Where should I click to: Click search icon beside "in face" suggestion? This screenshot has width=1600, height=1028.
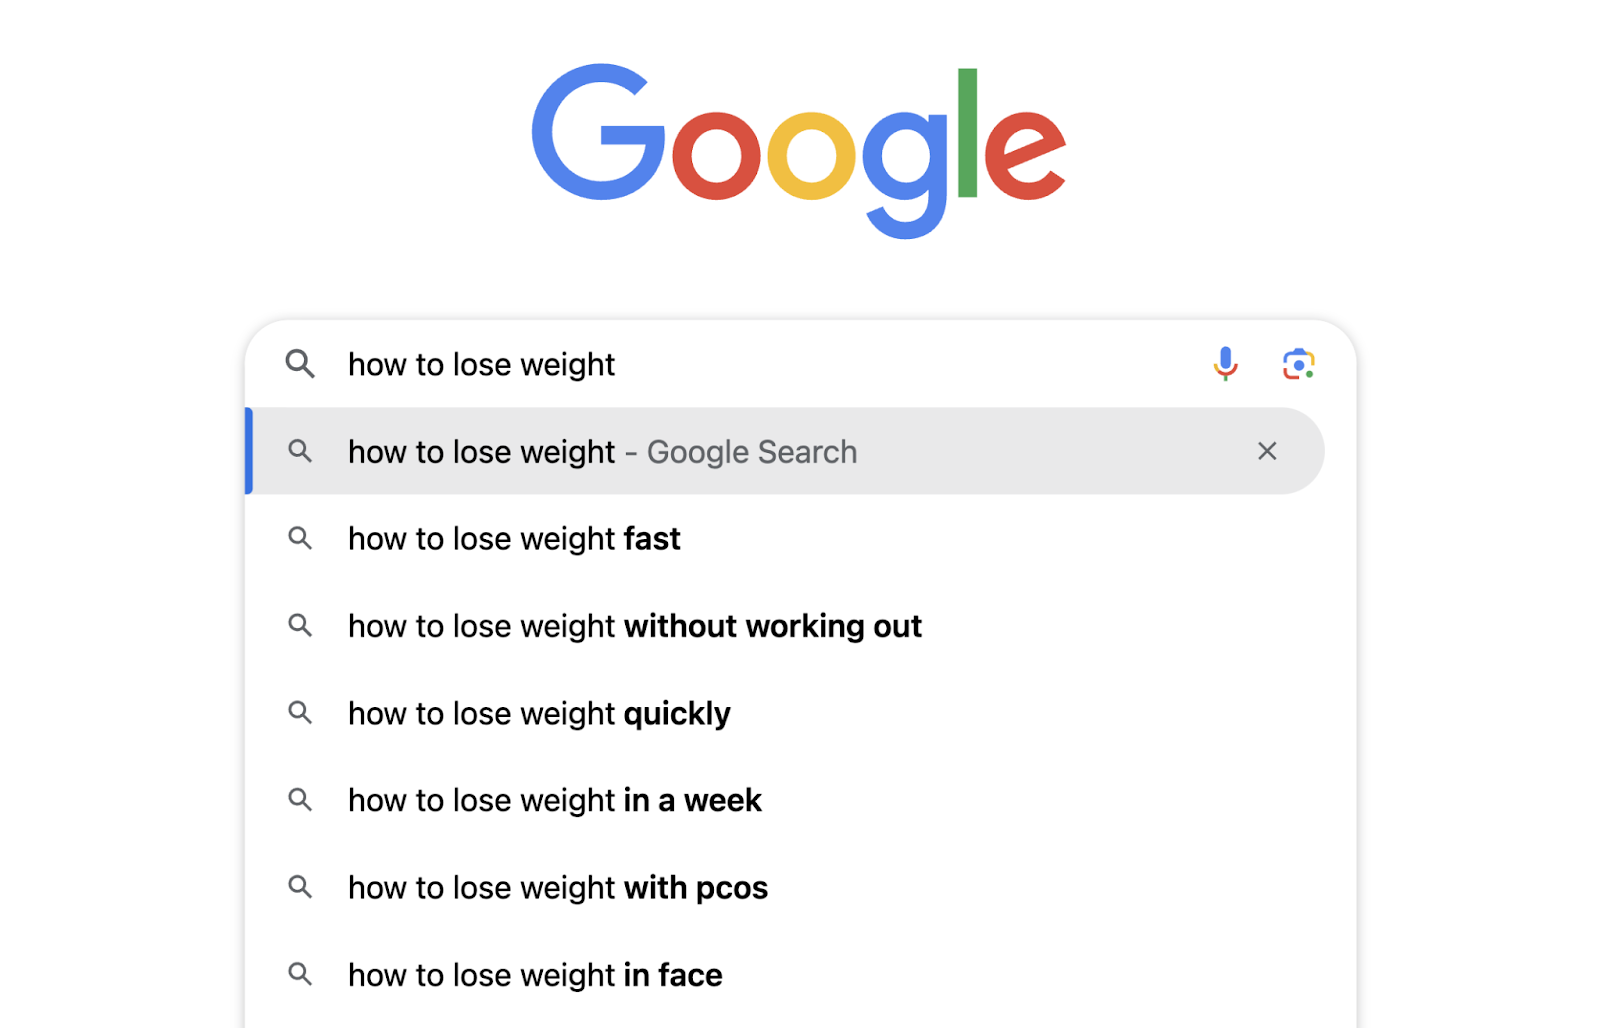(300, 974)
